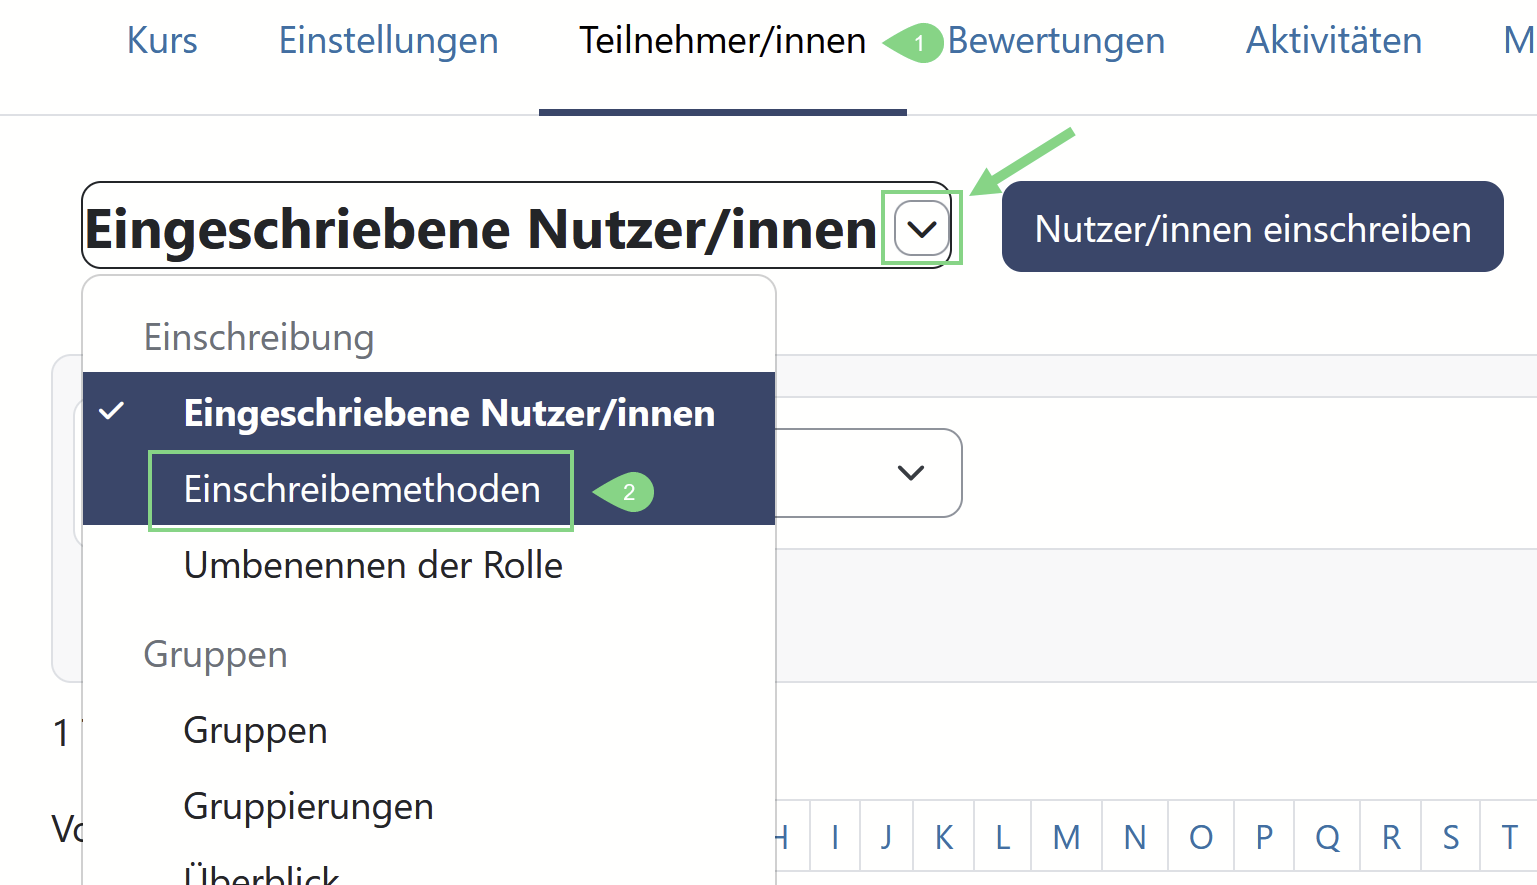Expand the Eingeschriebene Nutzer/innen dropdown chevron
Viewport: 1537px width, 885px height.
click(921, 229)
